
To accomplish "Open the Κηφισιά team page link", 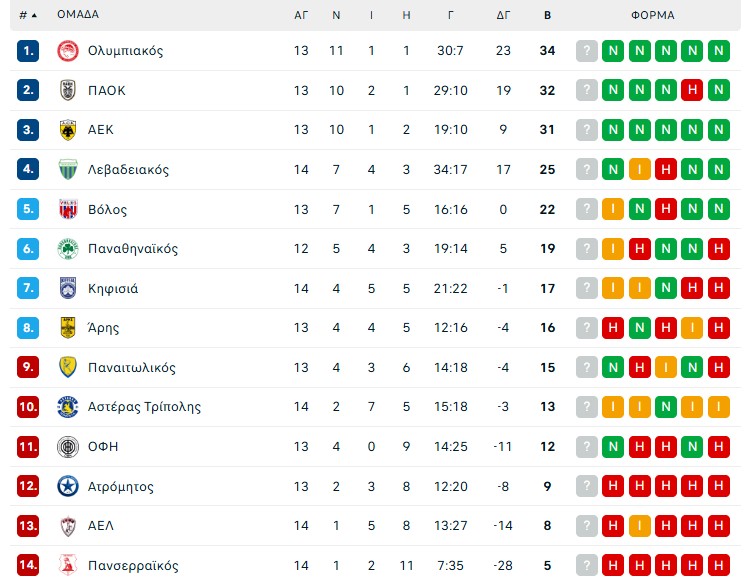I will [x=113, y=289].
